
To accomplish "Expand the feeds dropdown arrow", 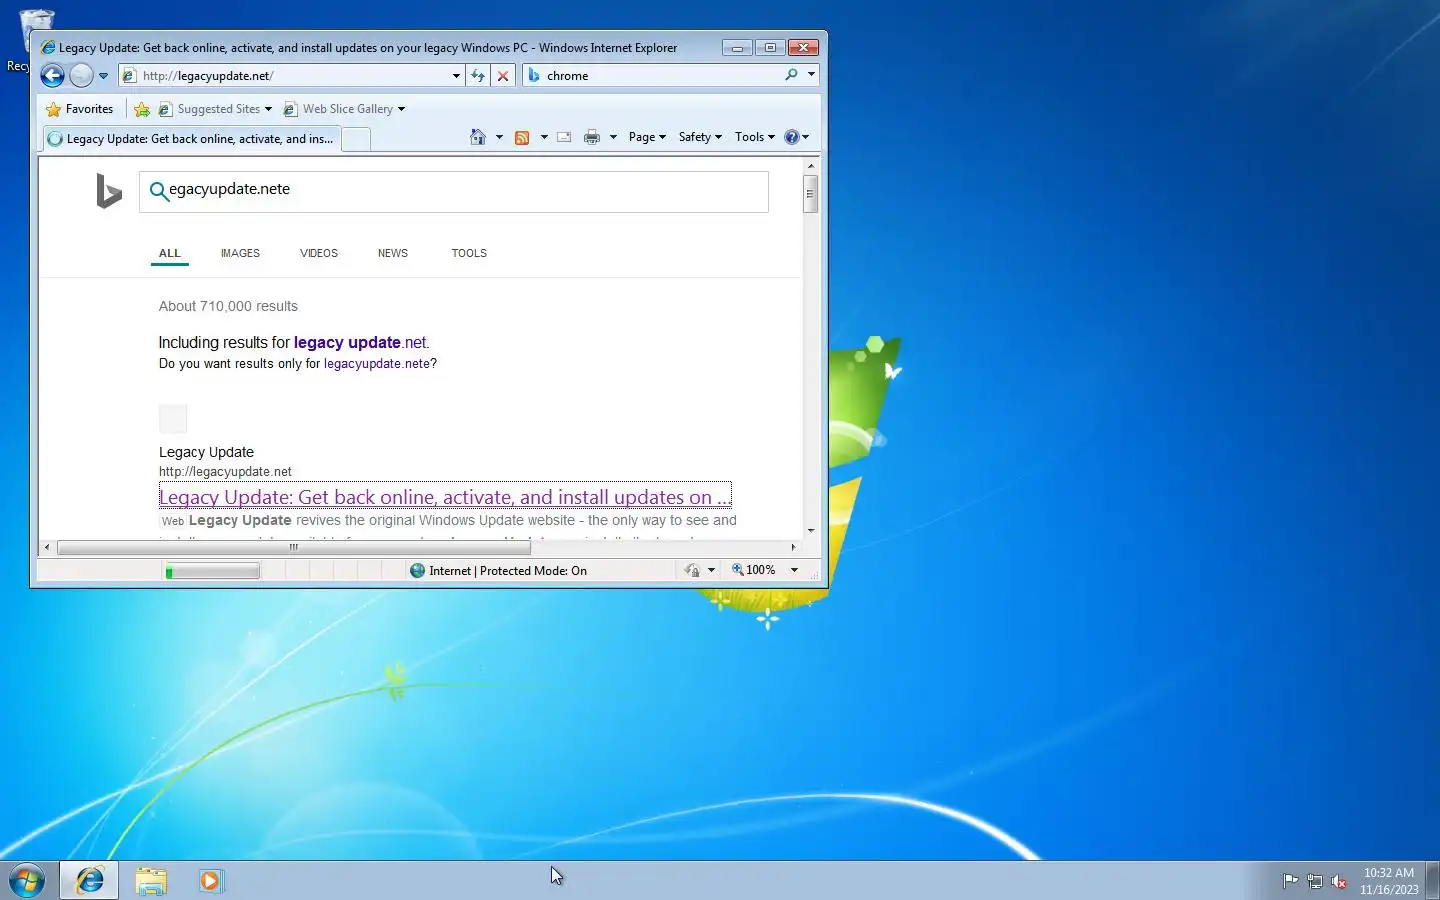I will pos(544,137).
